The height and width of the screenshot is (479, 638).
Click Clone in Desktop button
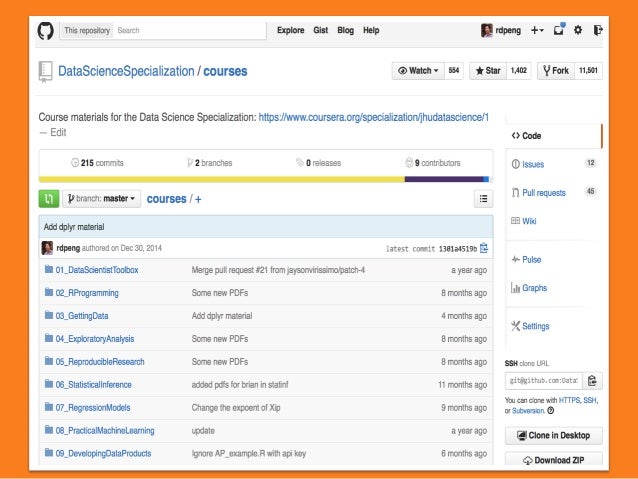[554, 435]
